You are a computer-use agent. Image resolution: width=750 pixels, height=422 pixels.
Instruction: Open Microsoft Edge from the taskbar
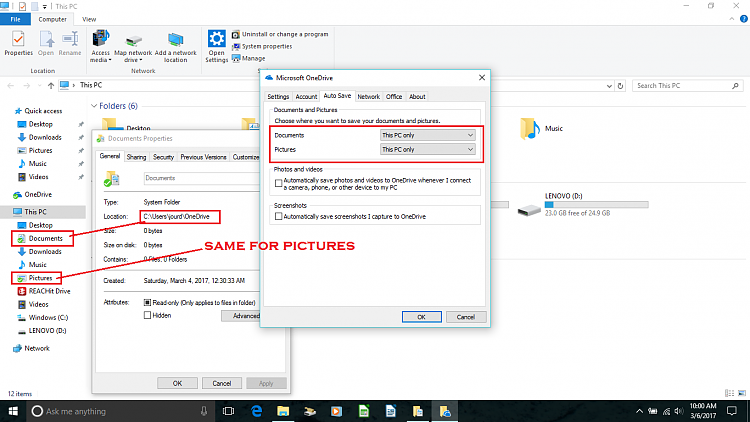click(257, 411)
